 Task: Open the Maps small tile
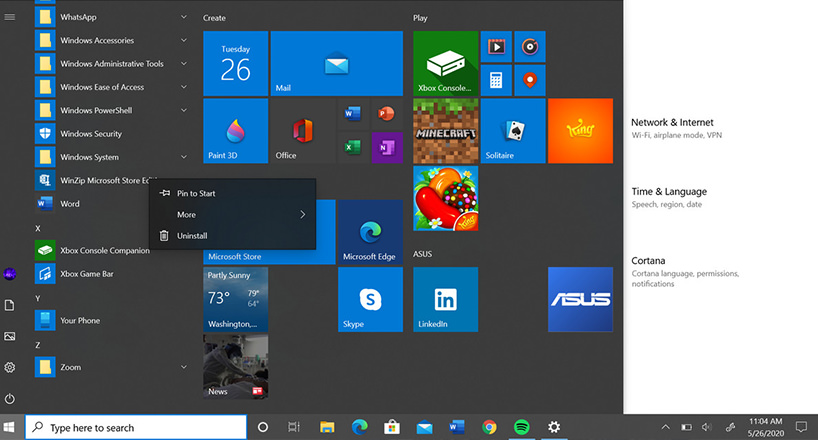tap(530, 80)
